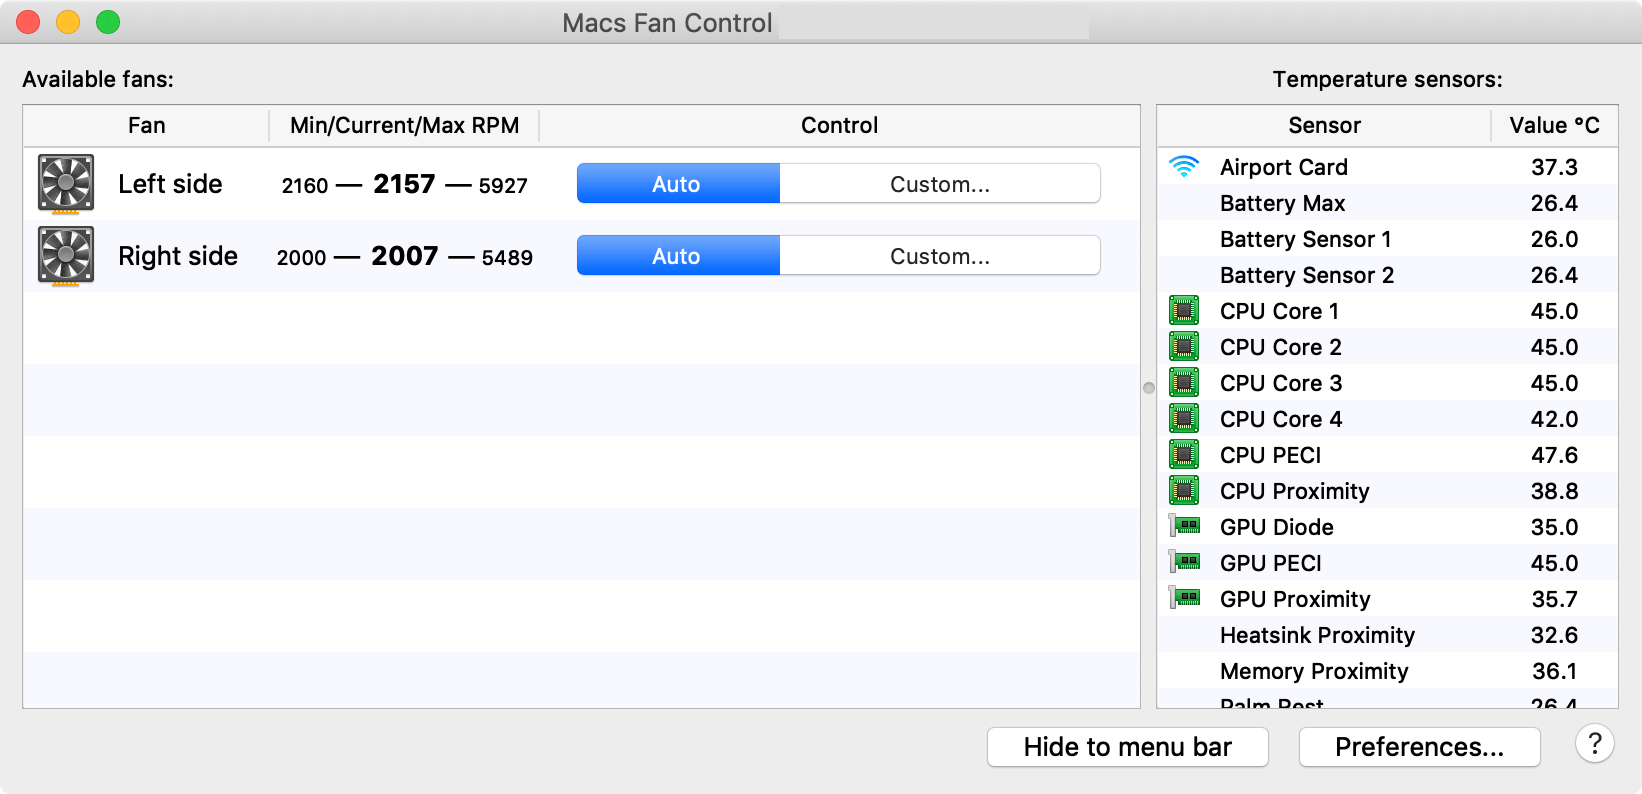This screenshot has height=794, width=1642.
Task: Select the CPU Core 1 sensor label
Action: tap(1279, 311)
